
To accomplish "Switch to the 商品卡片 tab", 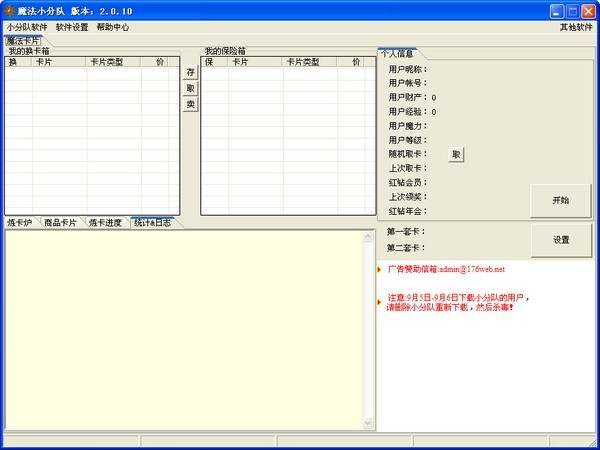I will (60, 223).
